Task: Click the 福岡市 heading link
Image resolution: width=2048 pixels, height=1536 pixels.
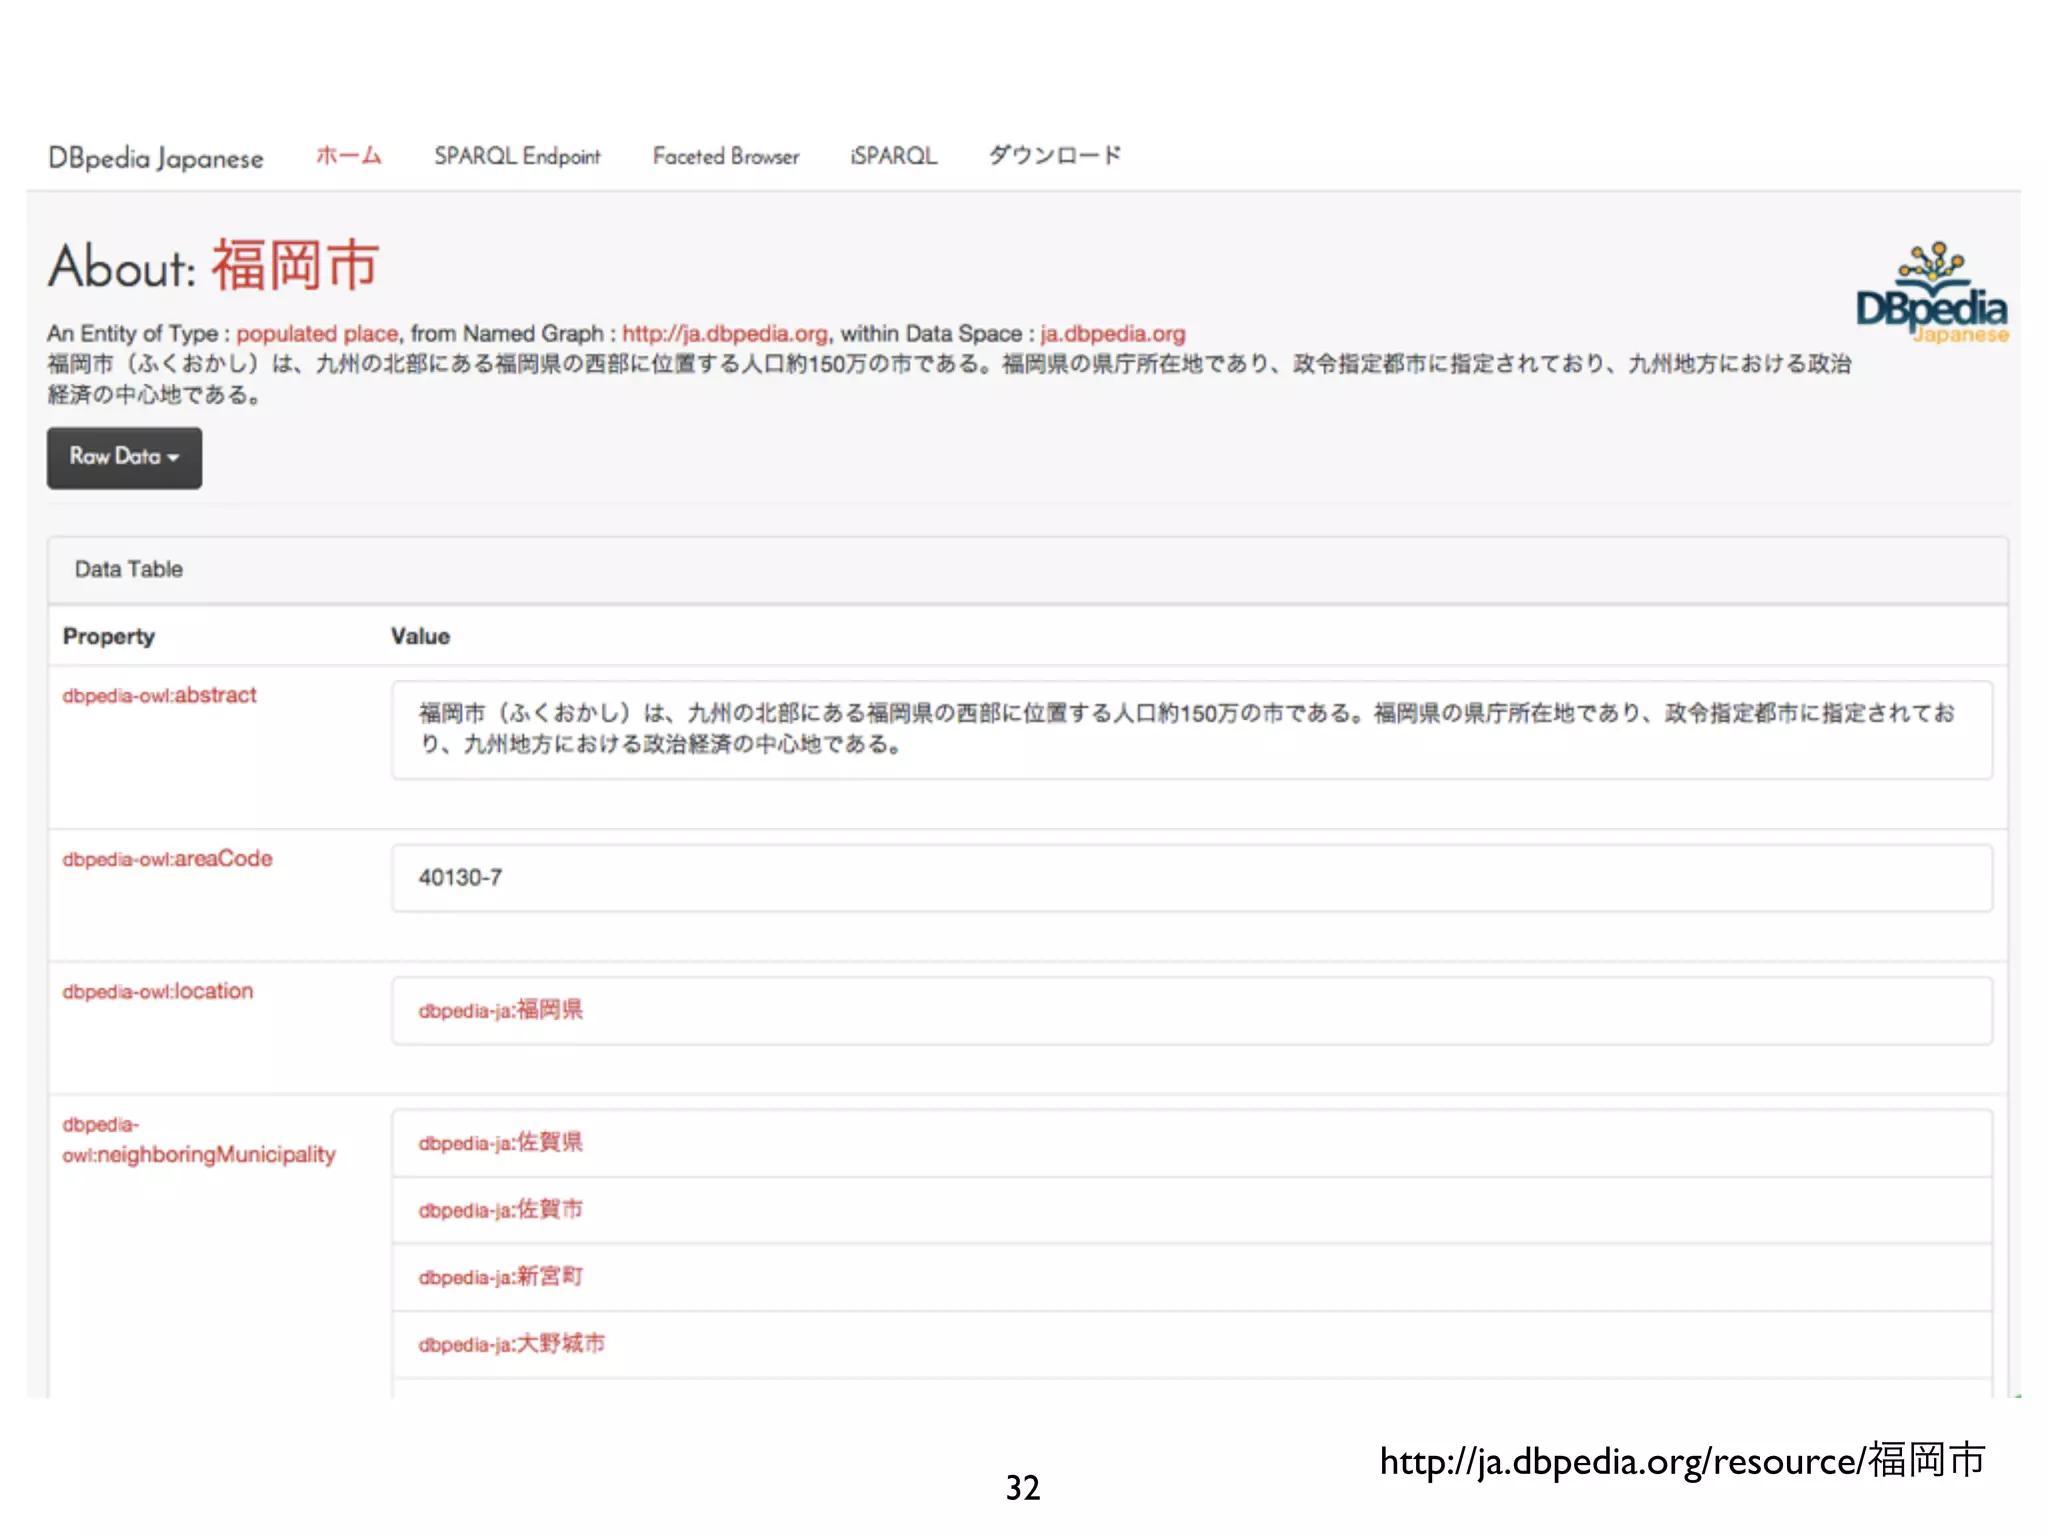Action: [x=296, y=266]
